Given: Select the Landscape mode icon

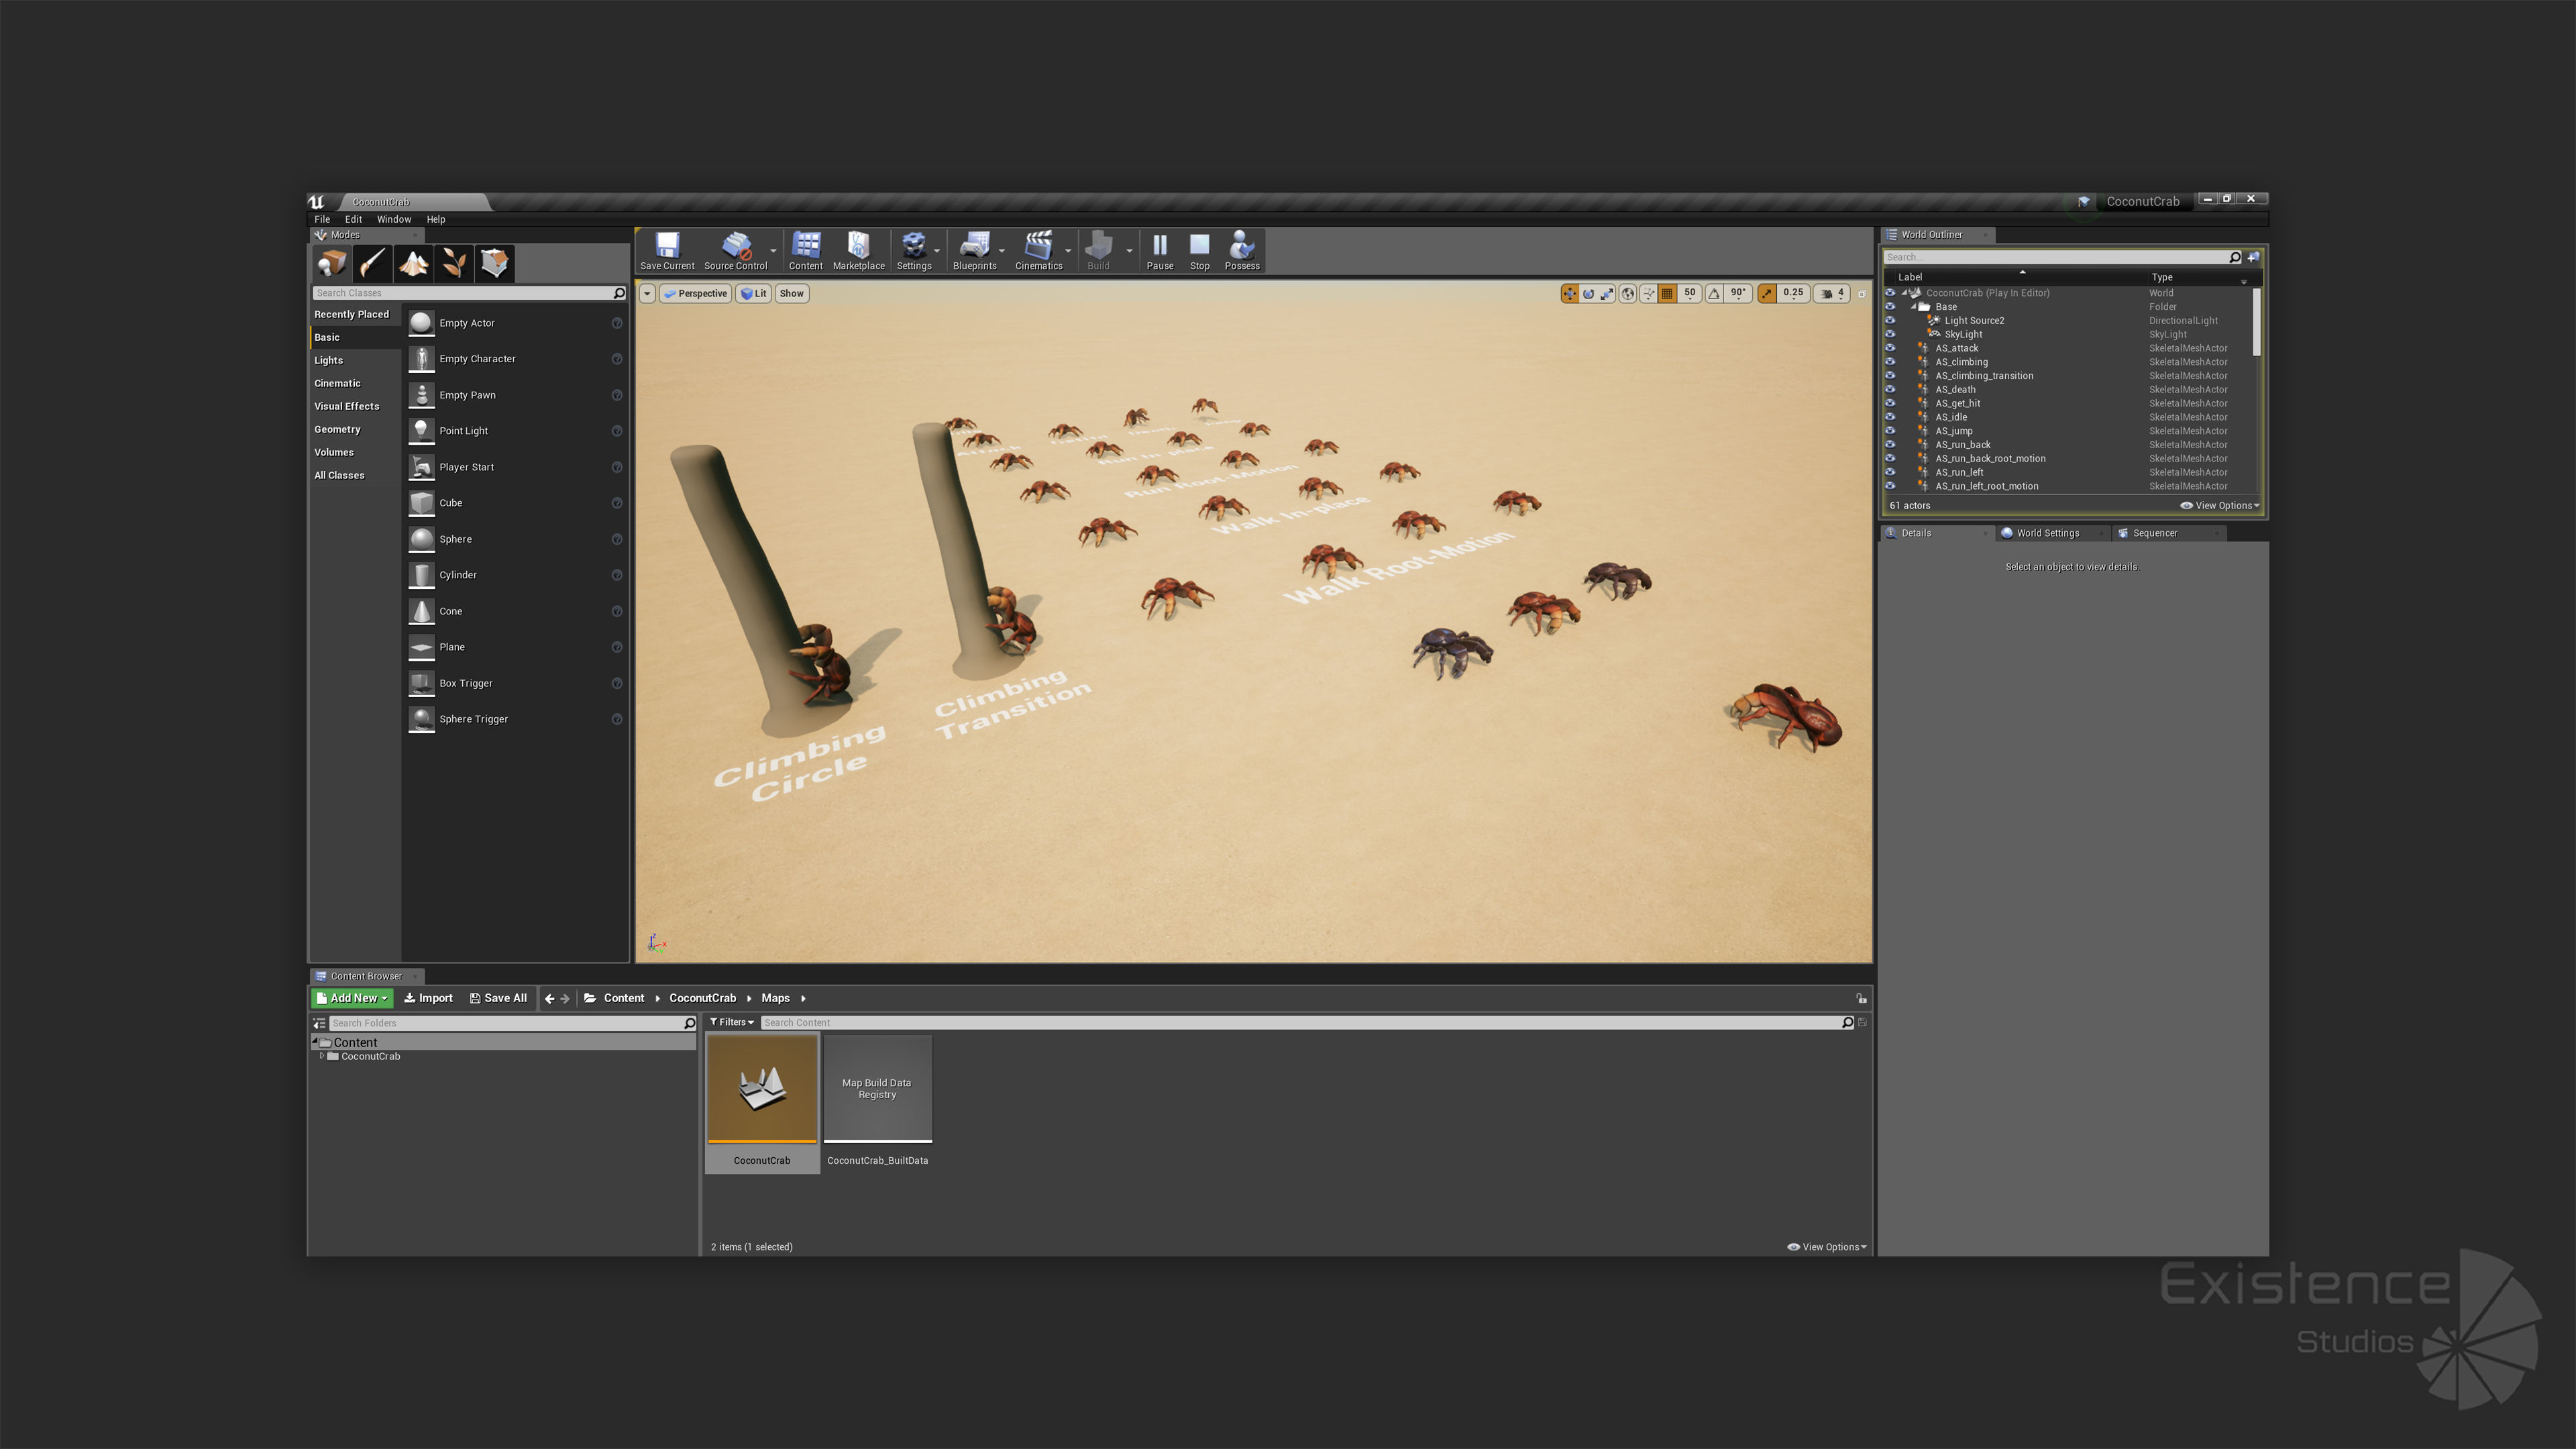Looking at the screenshot, I should pos(413,263).
